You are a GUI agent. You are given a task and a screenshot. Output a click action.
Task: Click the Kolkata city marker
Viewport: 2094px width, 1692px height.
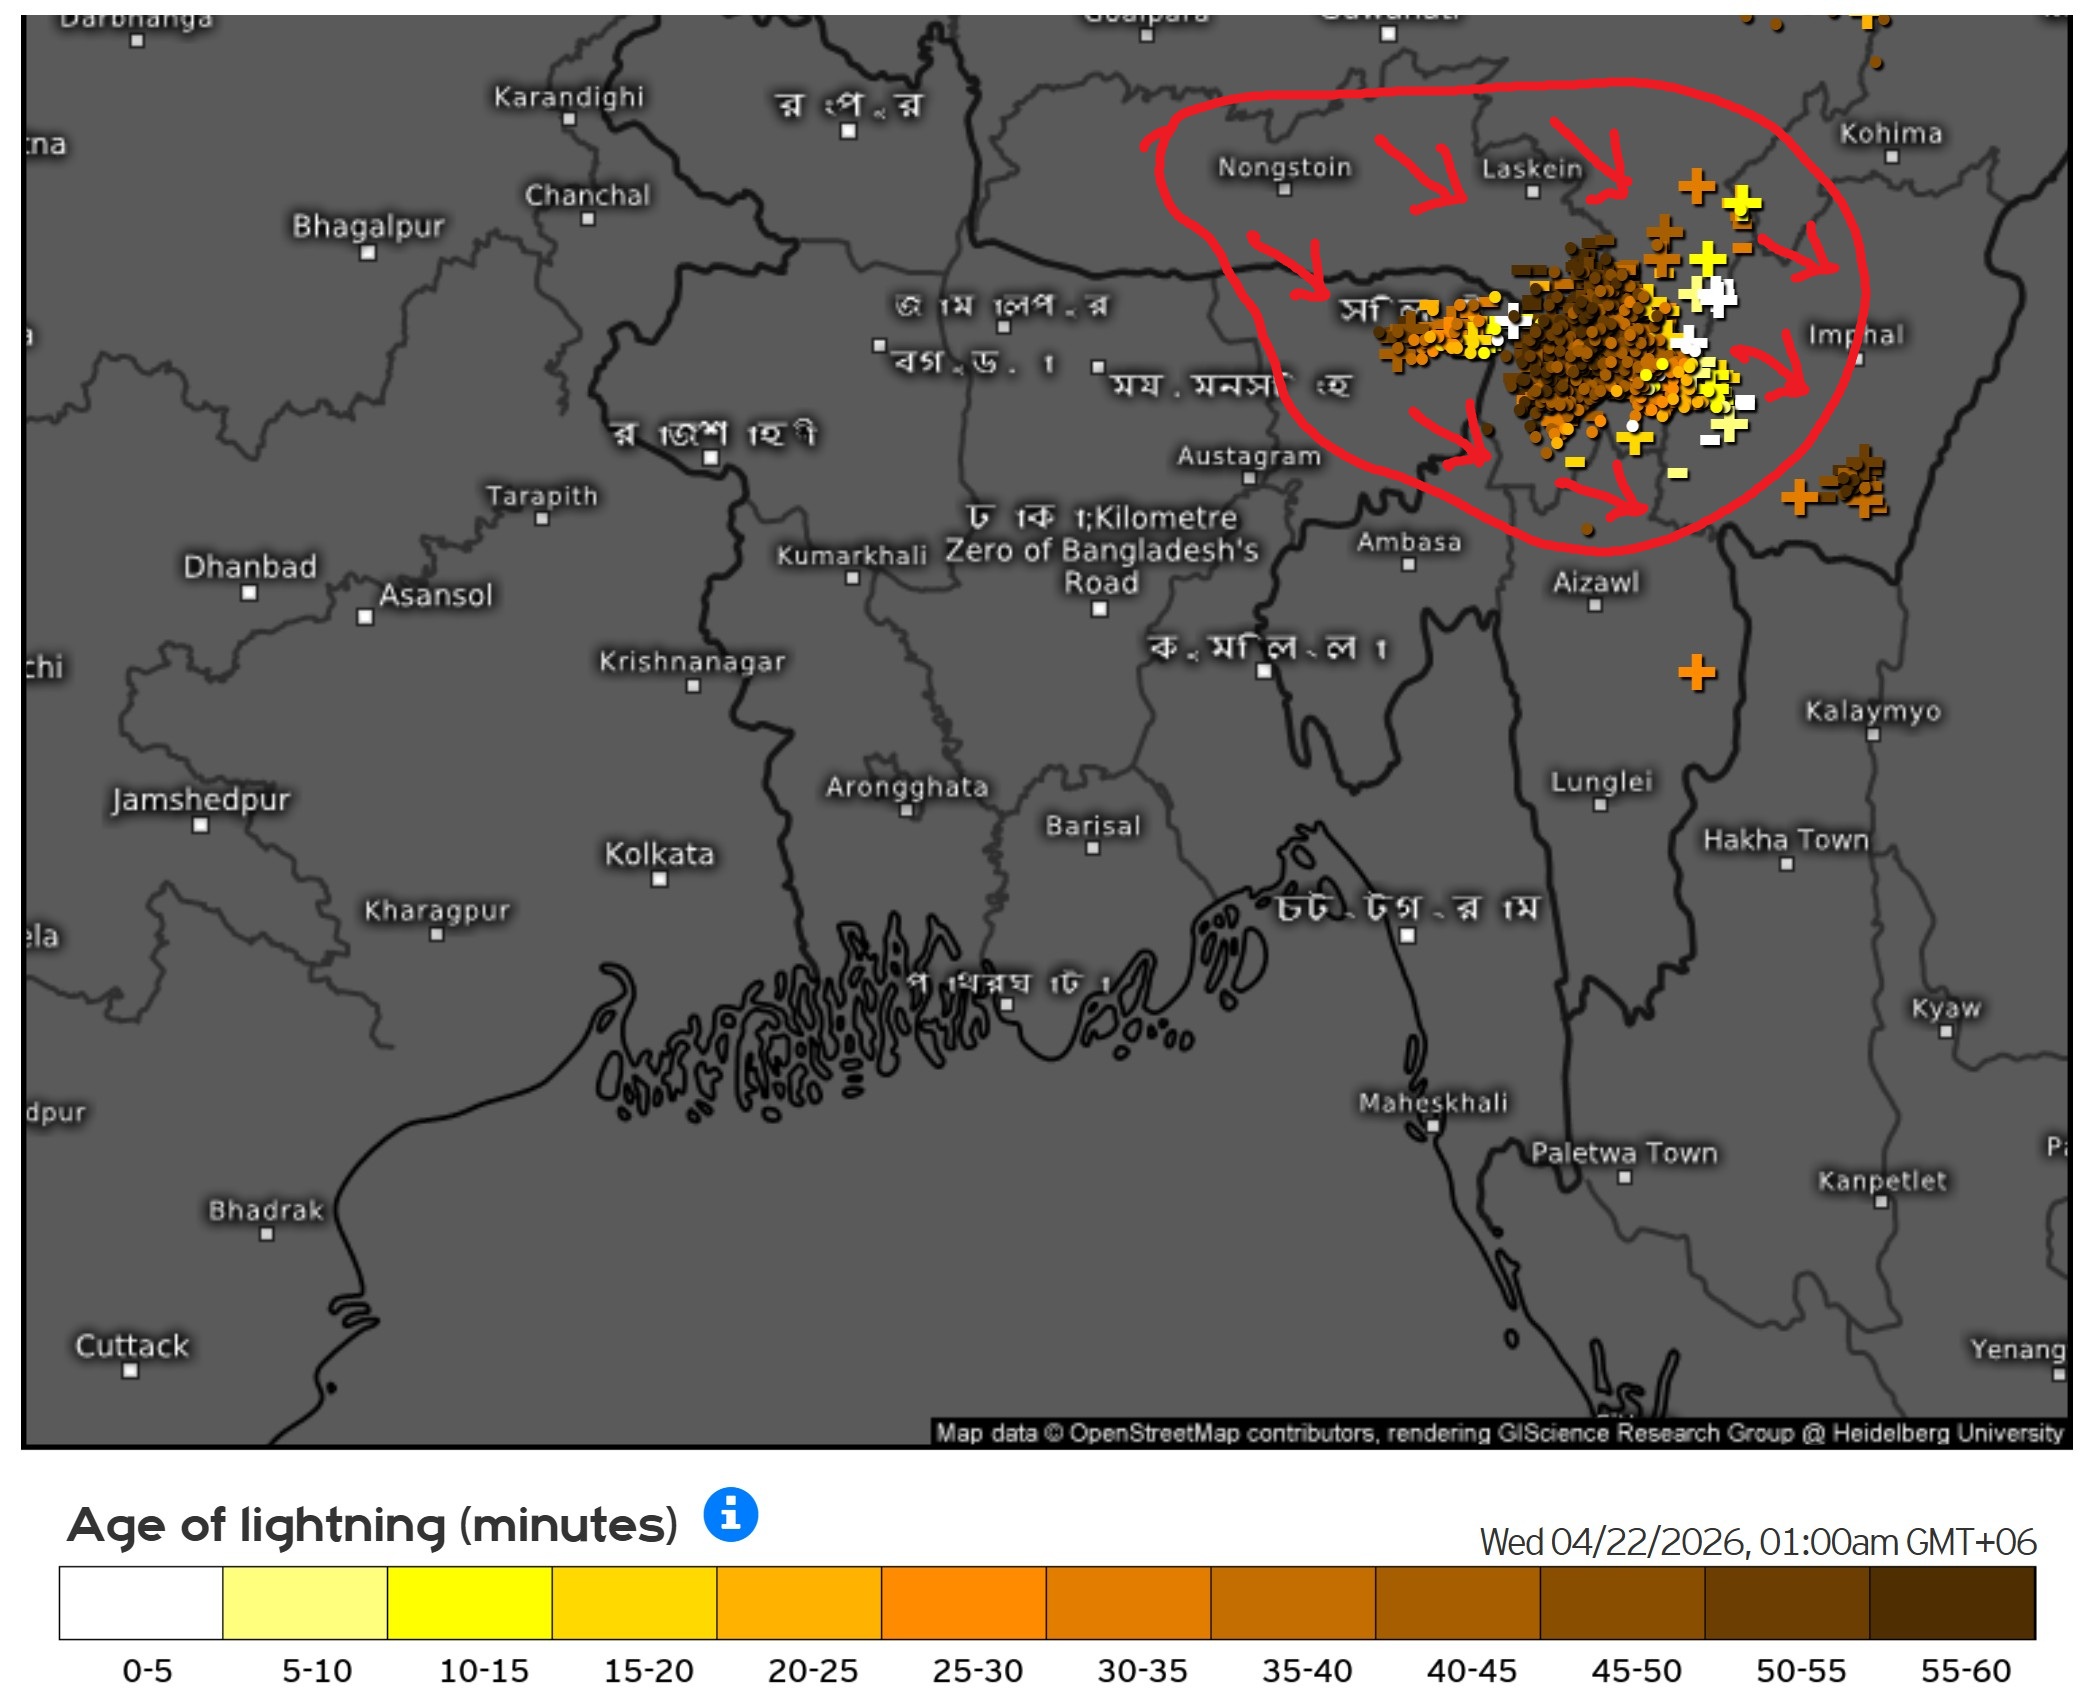click(659, 880)
